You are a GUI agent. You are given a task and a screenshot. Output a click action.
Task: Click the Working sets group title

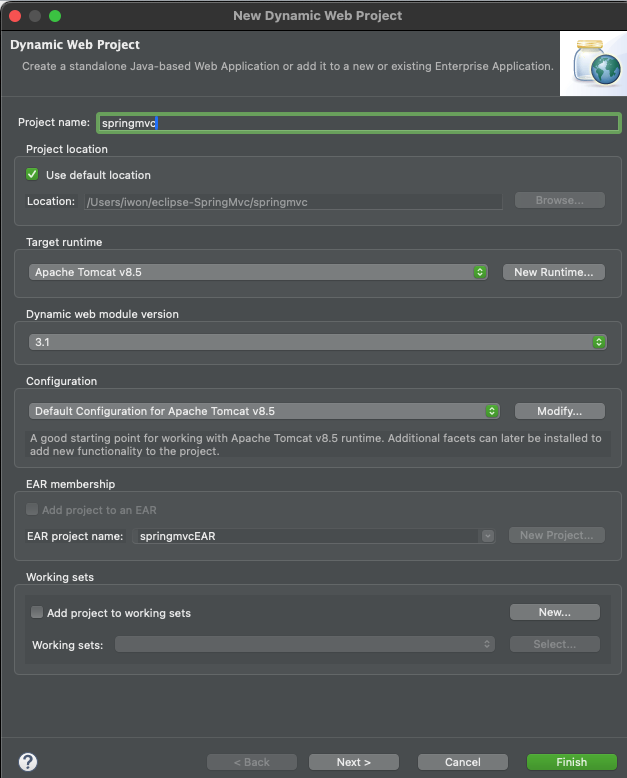coord(60,577)
